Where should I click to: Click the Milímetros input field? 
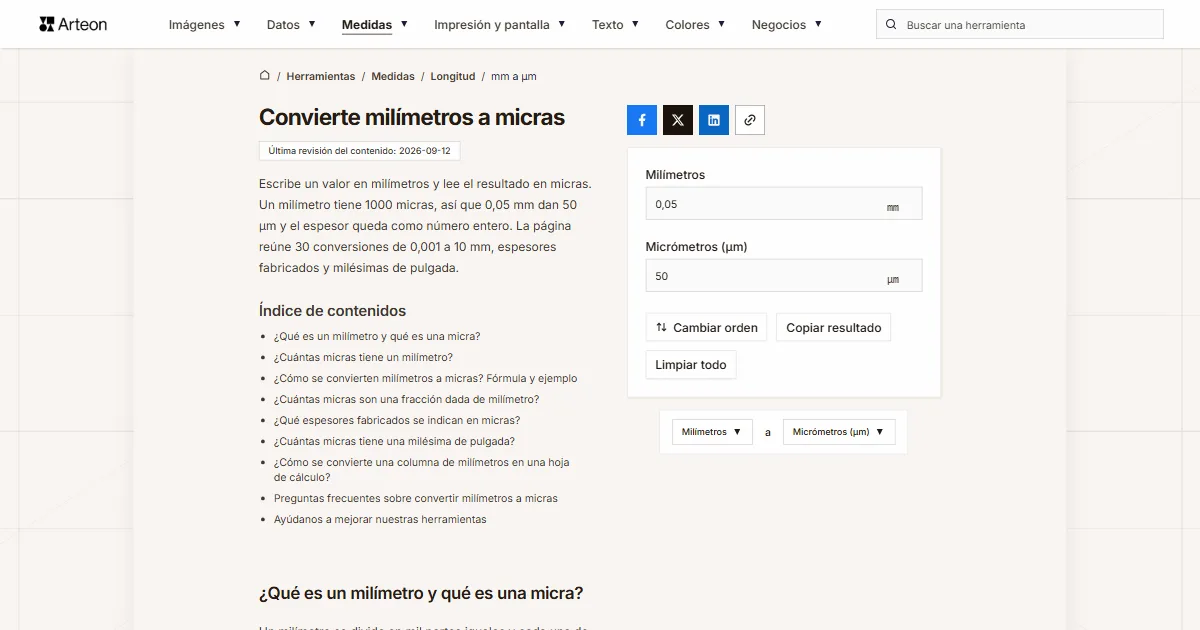[784, 204]
